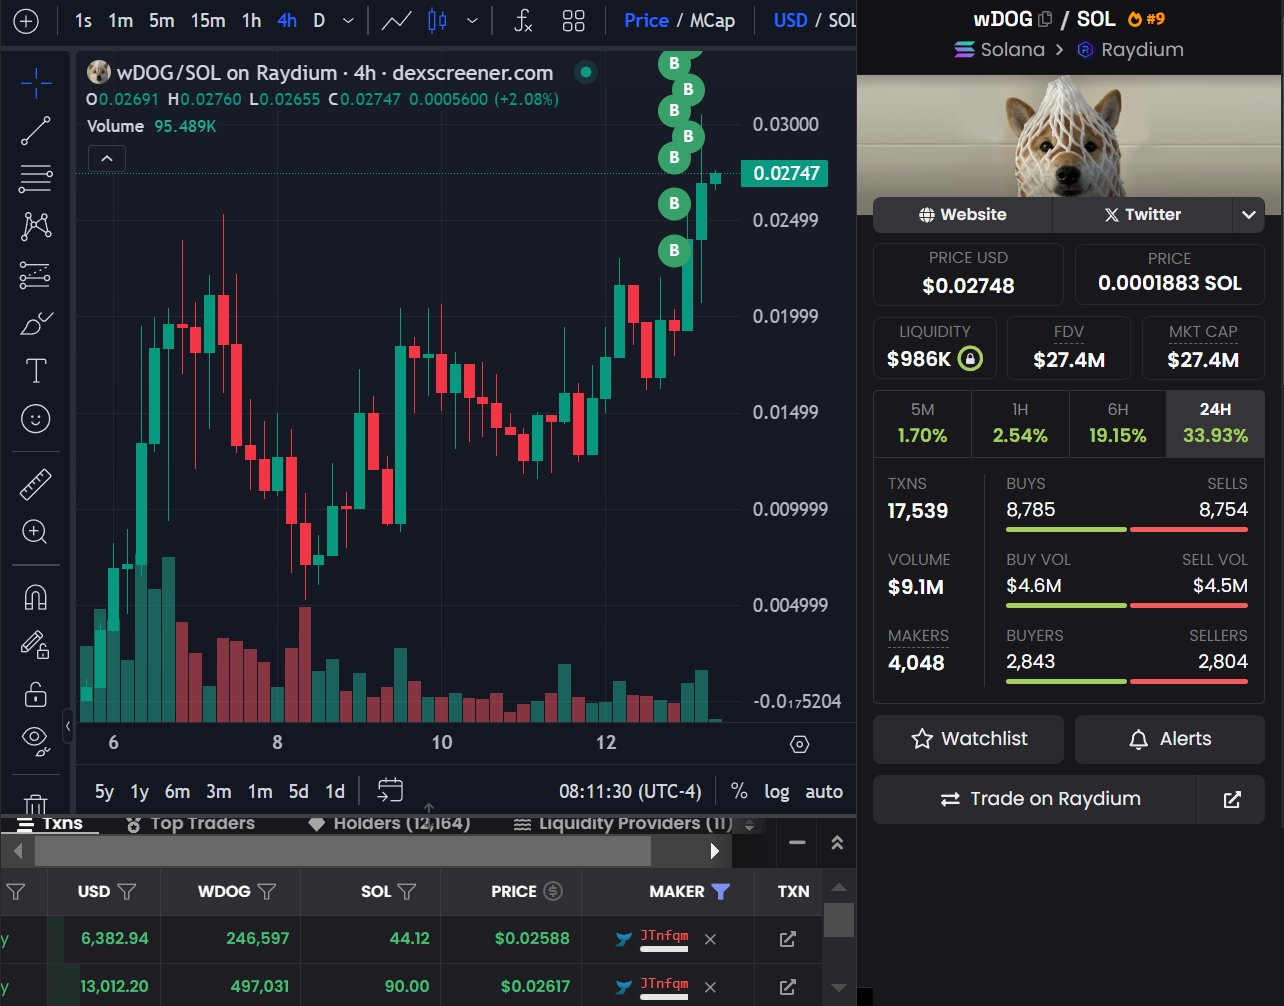Screen dimensions: 1284x1006
Task: Copy the wDOG token address
Action: 1046,19
